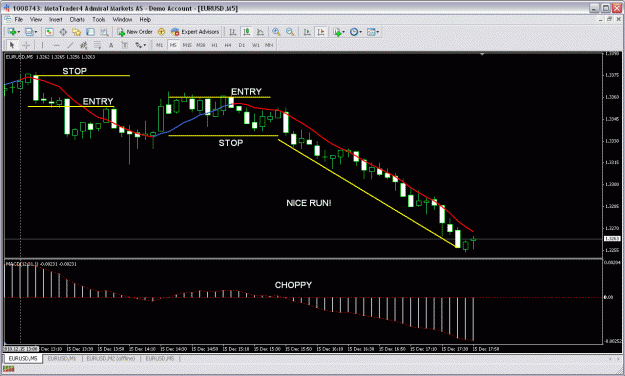
Task: Open the Terminal panel icon
Action: (x=90, y=32)
